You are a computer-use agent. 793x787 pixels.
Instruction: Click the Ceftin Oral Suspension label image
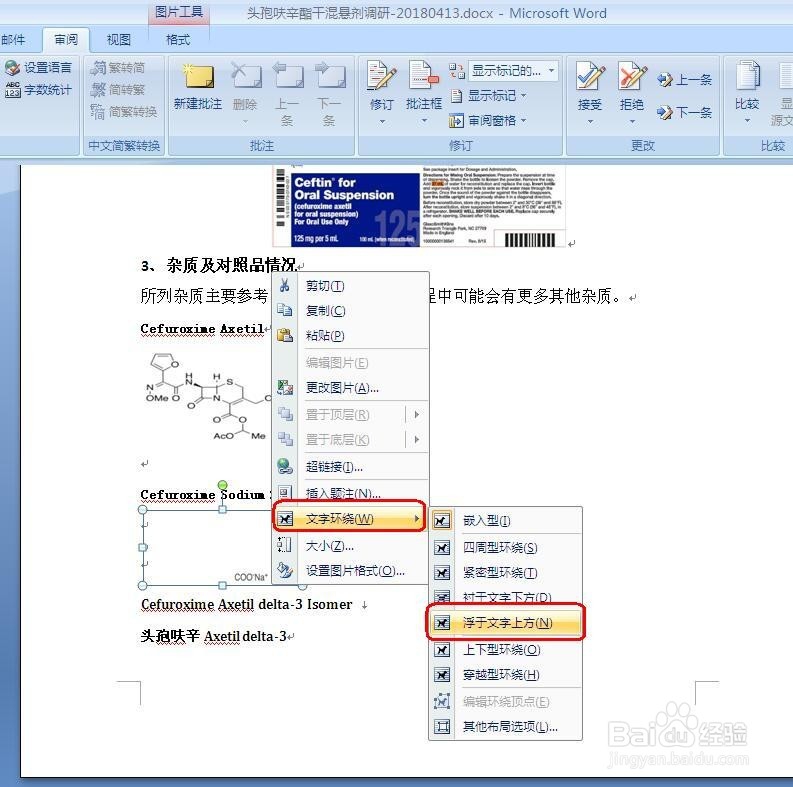(x=419, y=206)
